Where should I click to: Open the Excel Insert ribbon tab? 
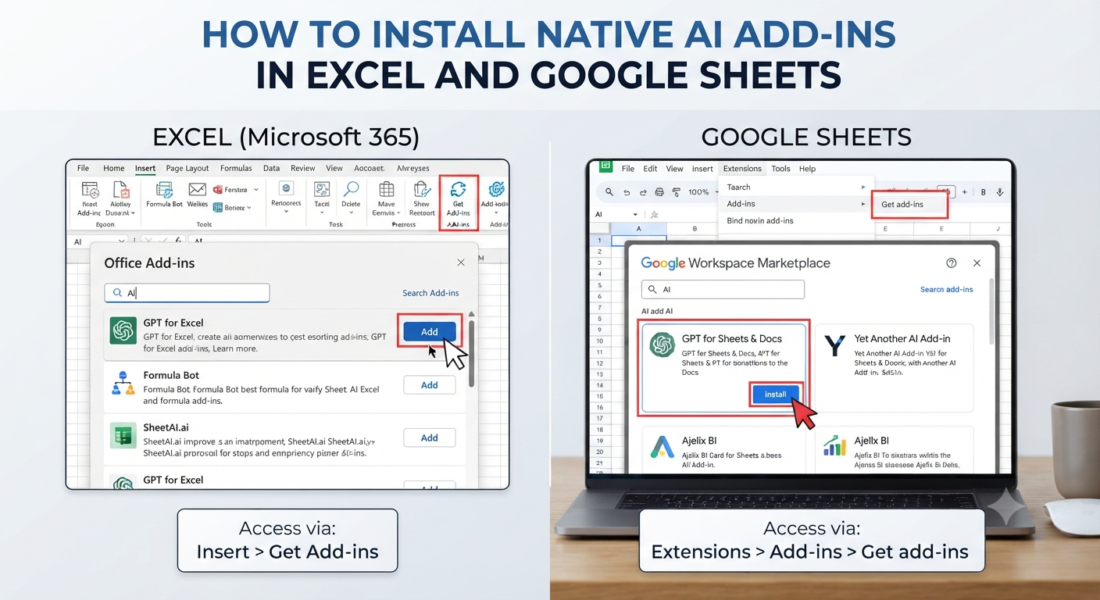[x=145, y=168]
